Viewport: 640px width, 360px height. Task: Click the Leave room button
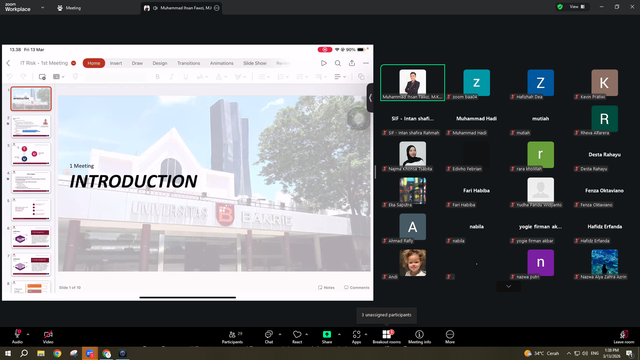pyautogui.click(x=624, y=337)
